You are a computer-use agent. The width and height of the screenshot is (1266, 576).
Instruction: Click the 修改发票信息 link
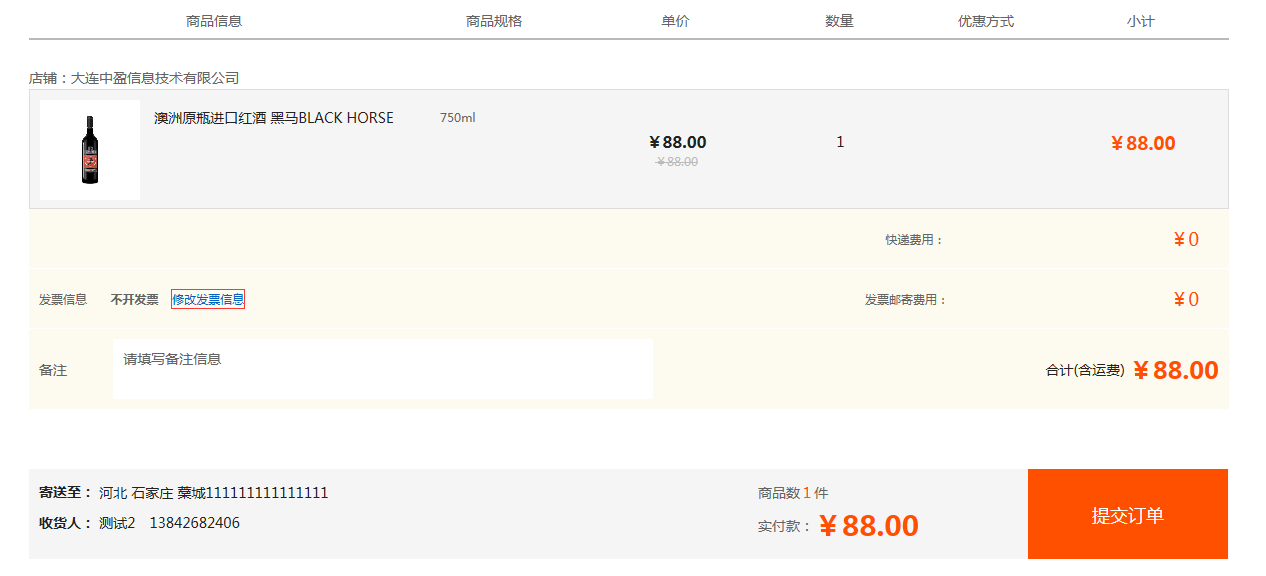point(208,299)
